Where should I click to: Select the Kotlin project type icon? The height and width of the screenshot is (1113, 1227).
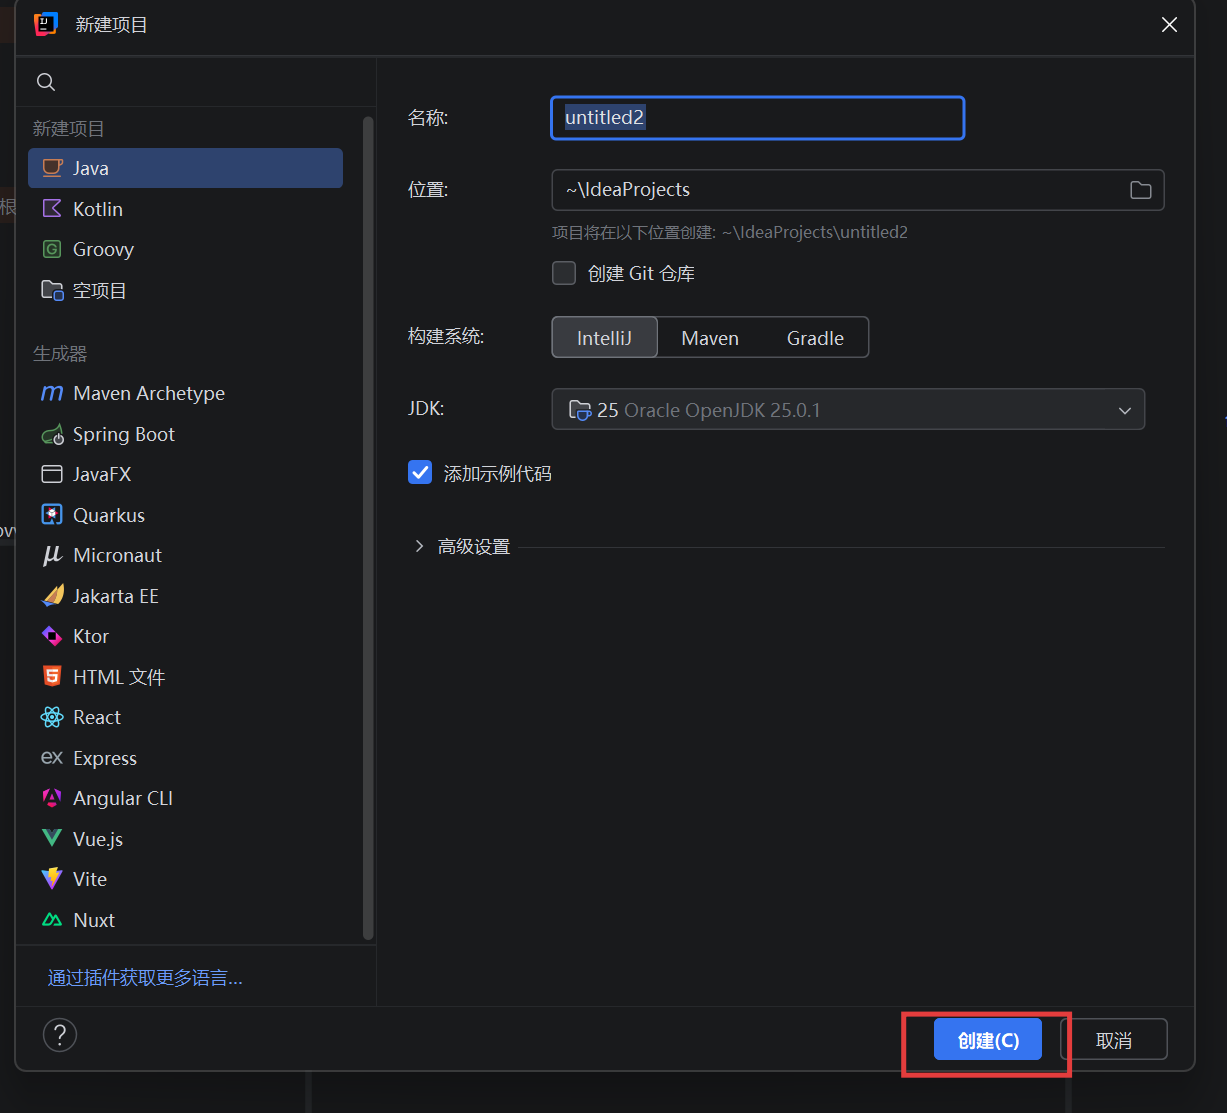click(x=52, y=209)
